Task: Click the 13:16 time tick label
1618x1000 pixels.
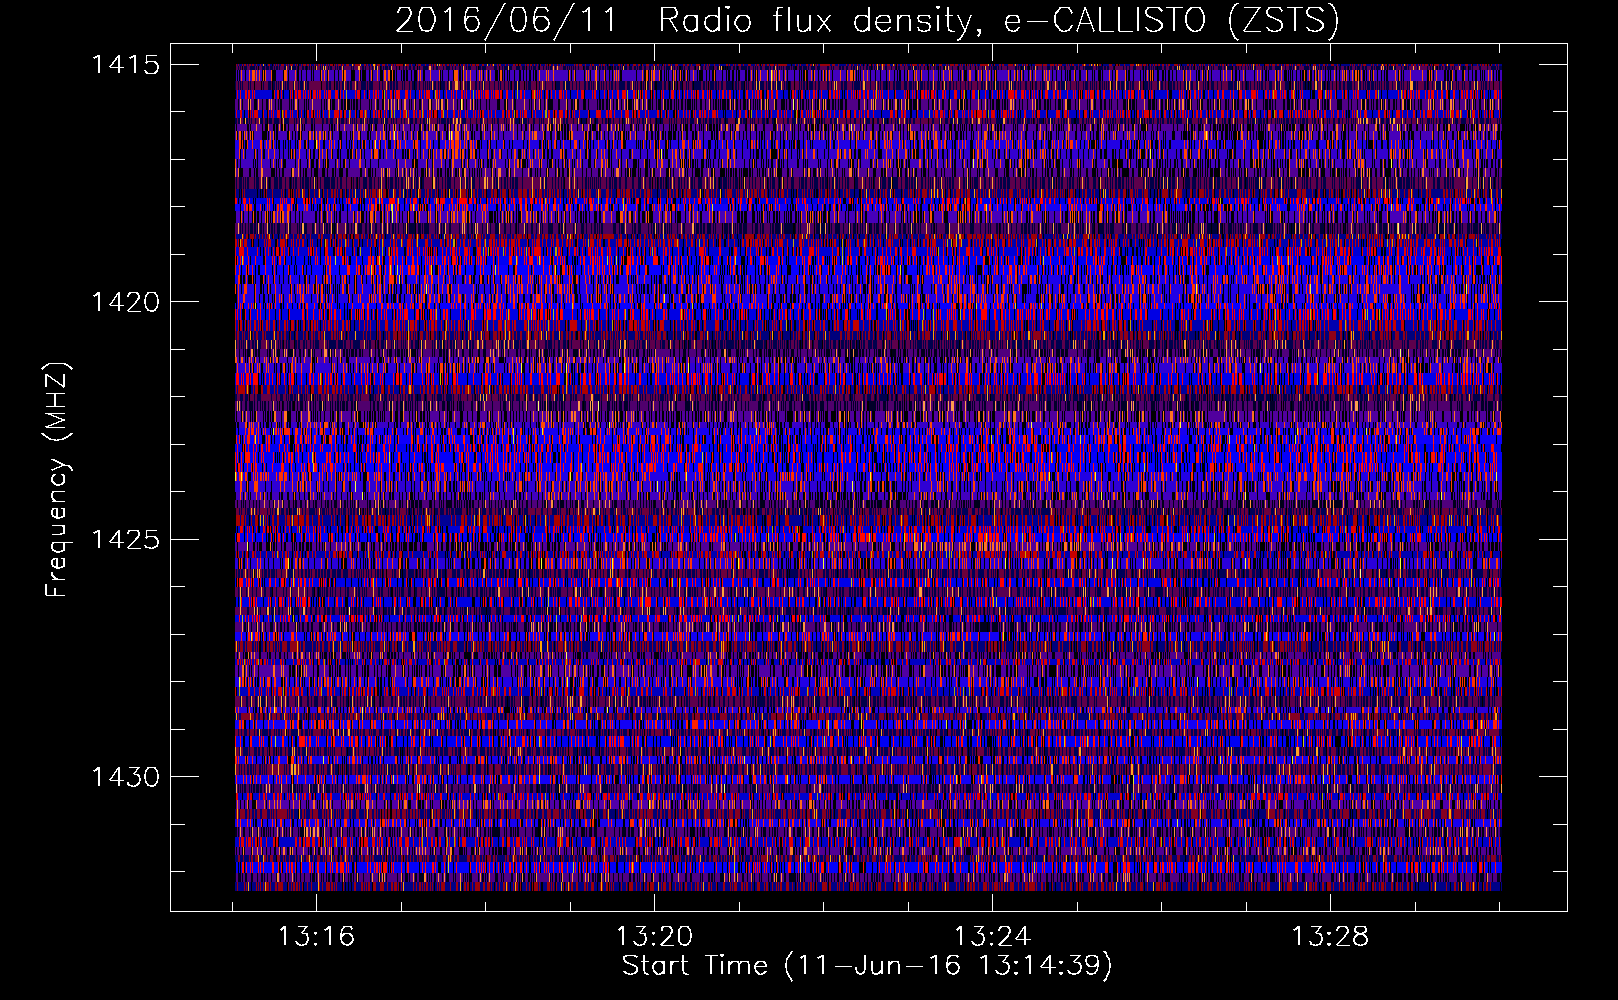Action: click(x=316, y=937)
